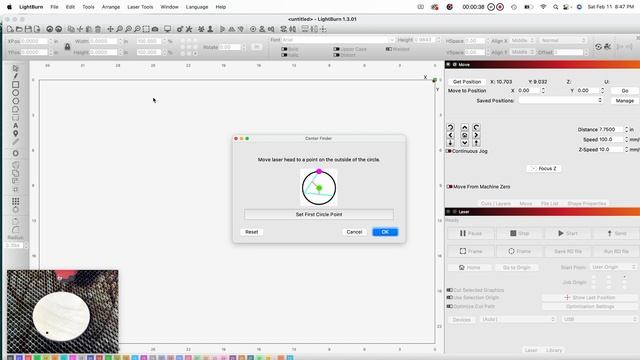Click the Device Settings wrench icon
This screenshot has width=640, height=360.
189,29
